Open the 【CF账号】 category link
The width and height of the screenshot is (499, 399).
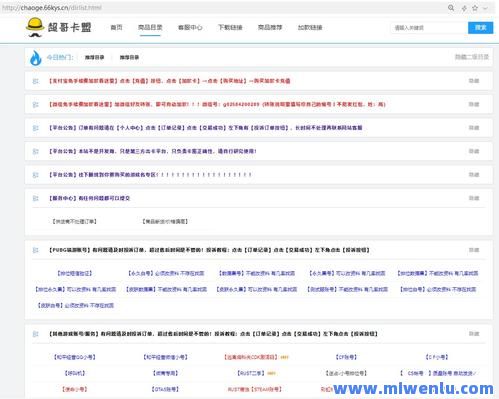(346, 357)
